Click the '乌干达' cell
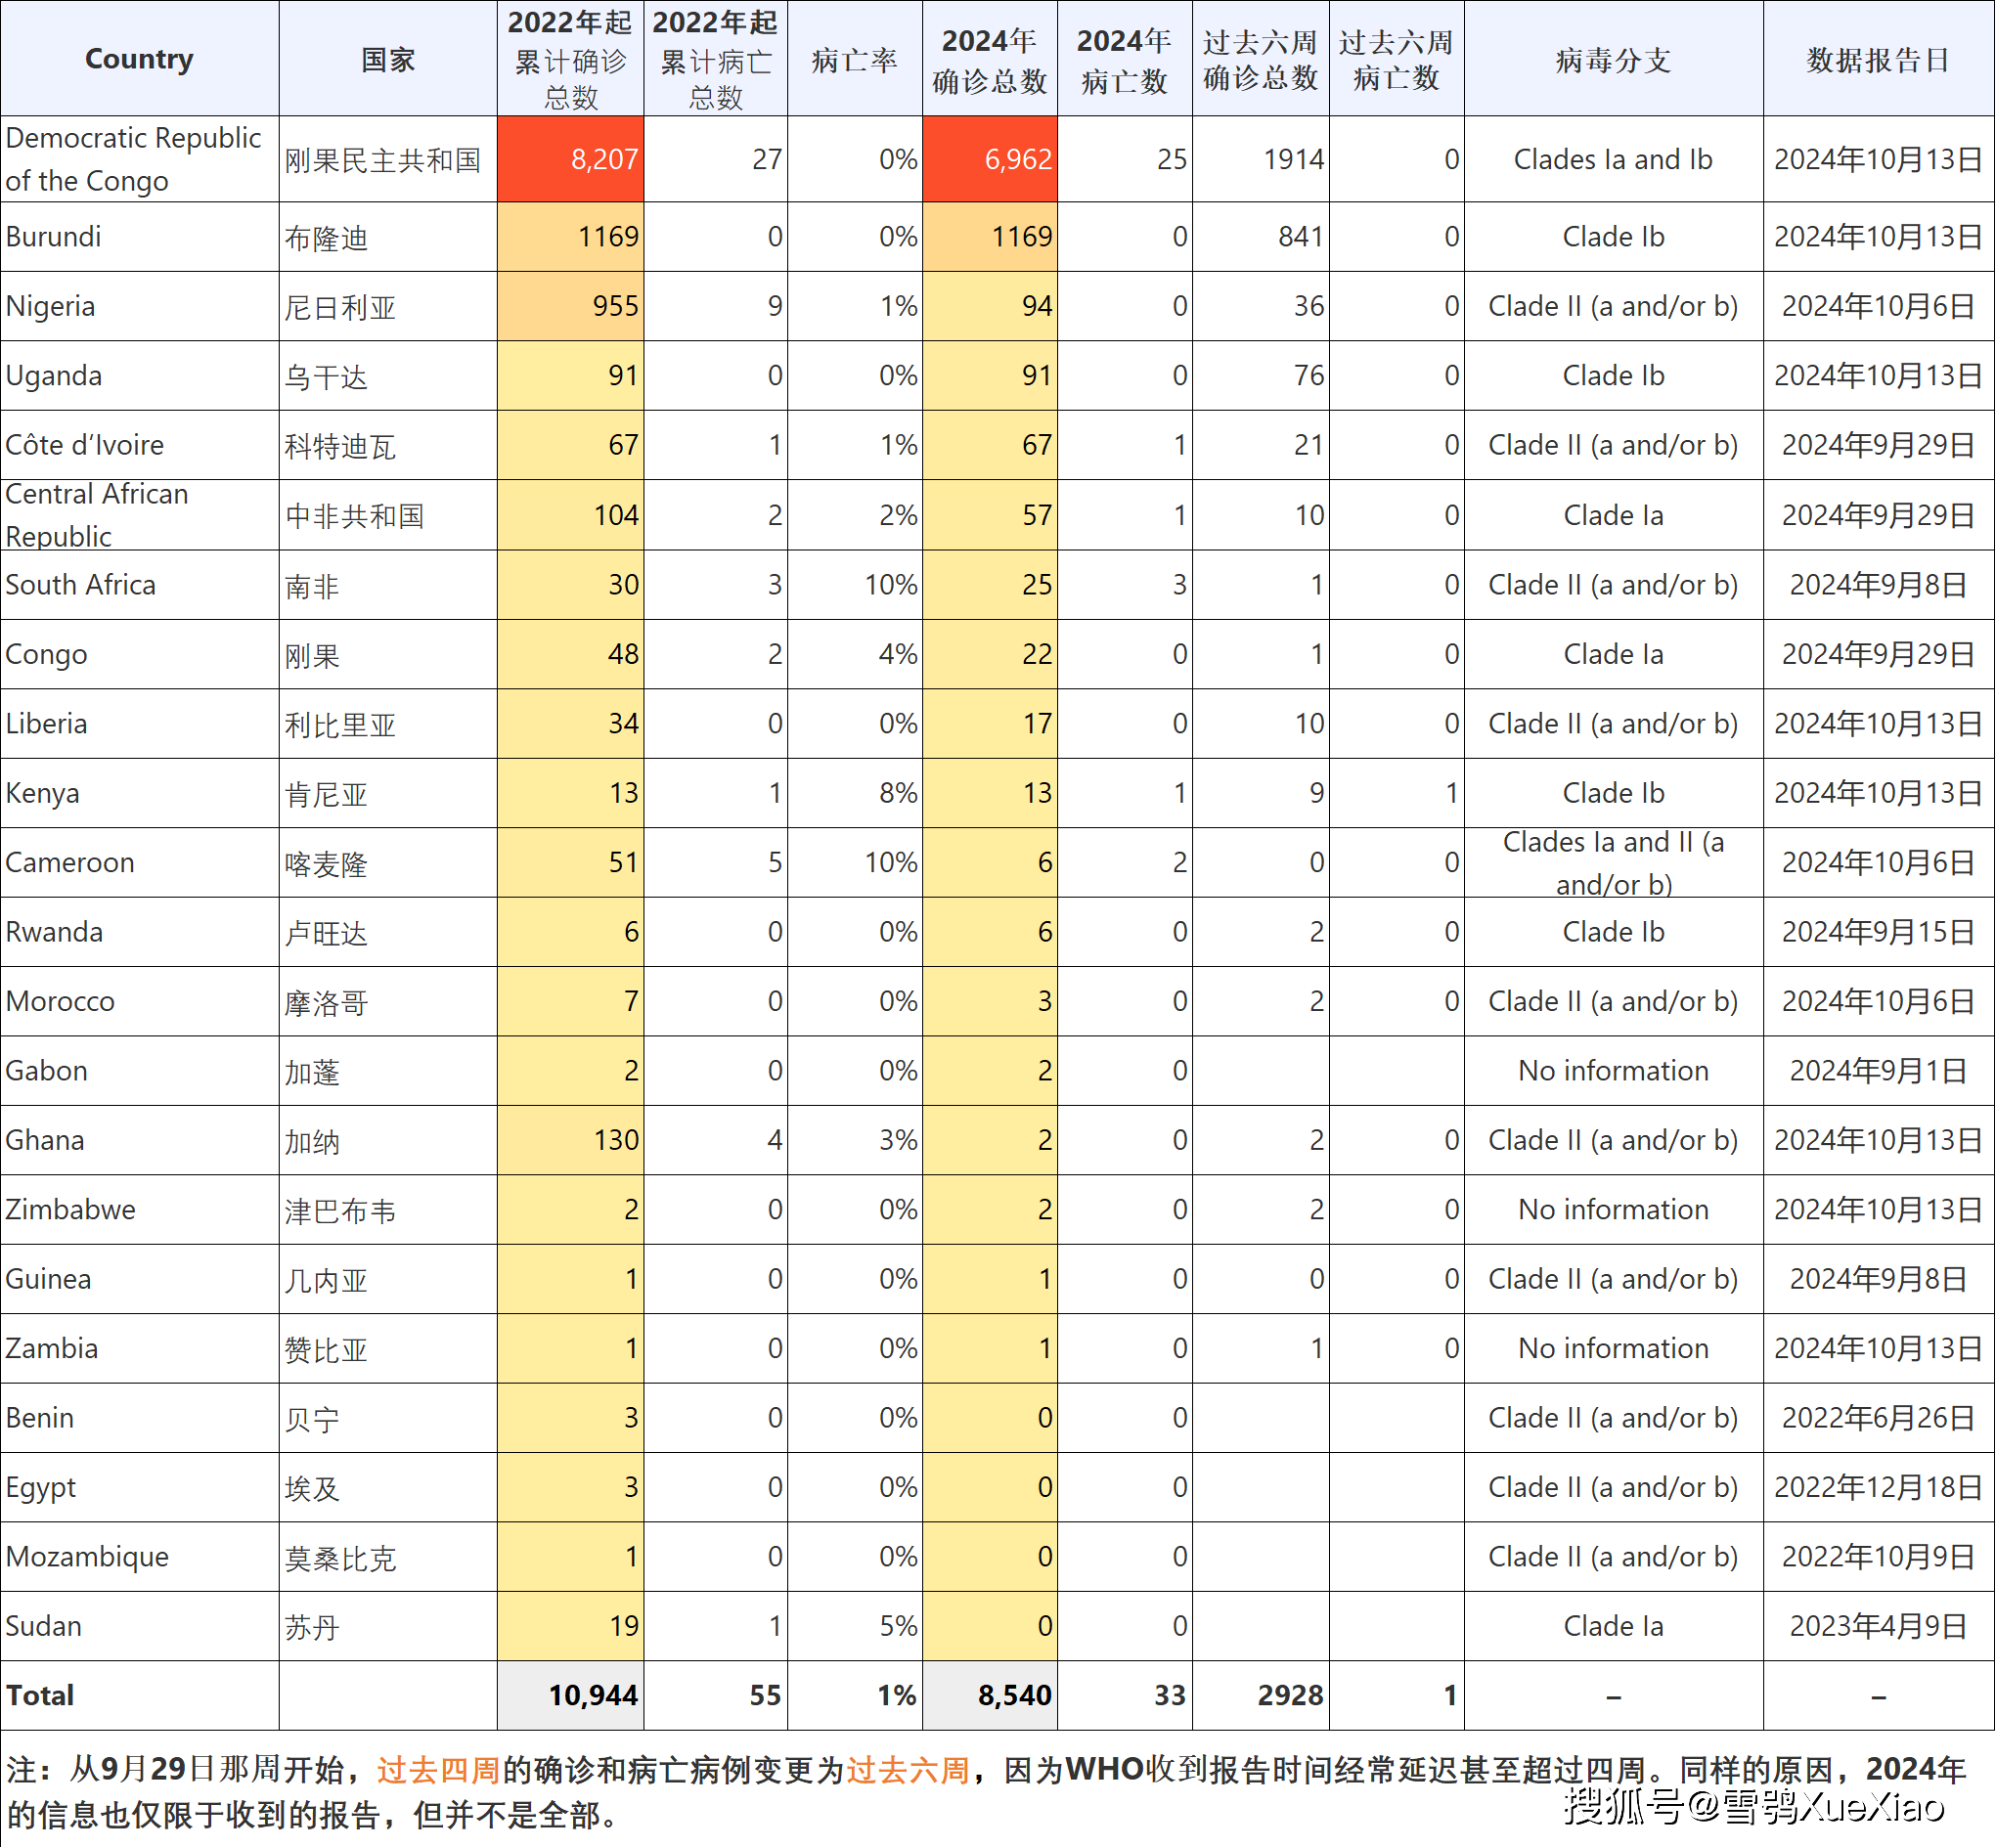The height and width of the screenshot is (1848, 1996). tap(388, 376)
